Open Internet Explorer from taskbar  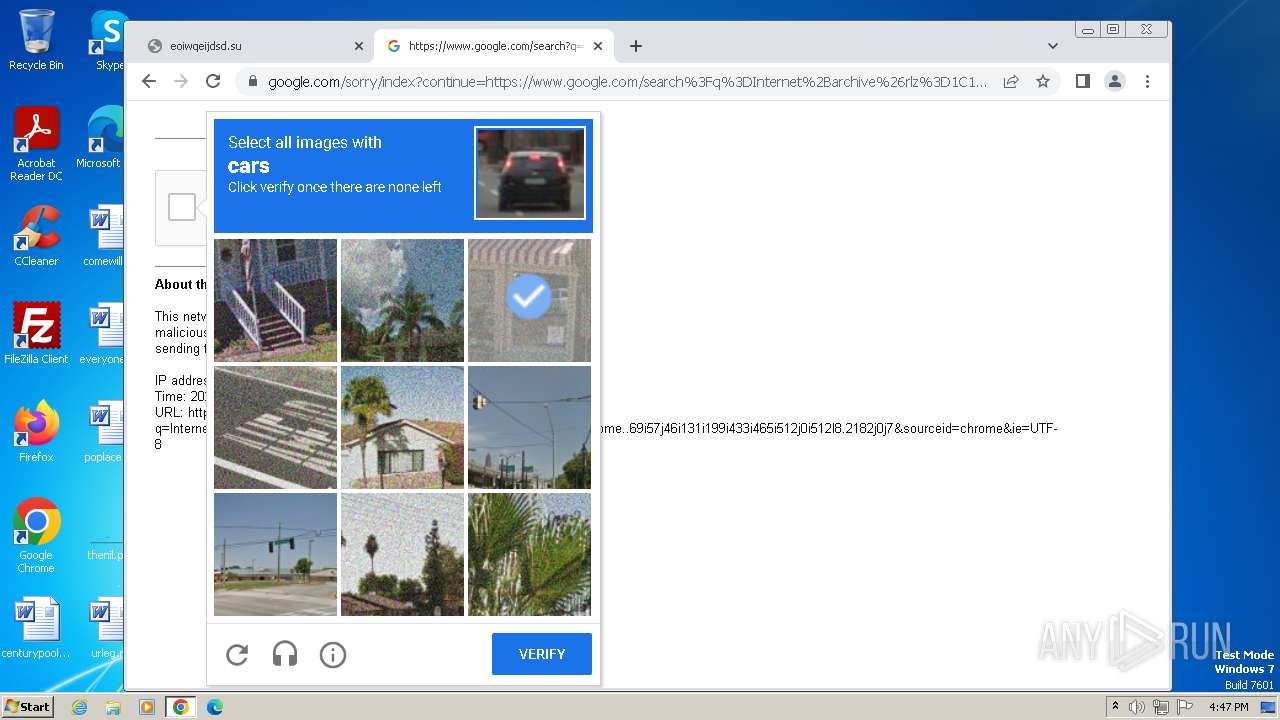point(80,707)
